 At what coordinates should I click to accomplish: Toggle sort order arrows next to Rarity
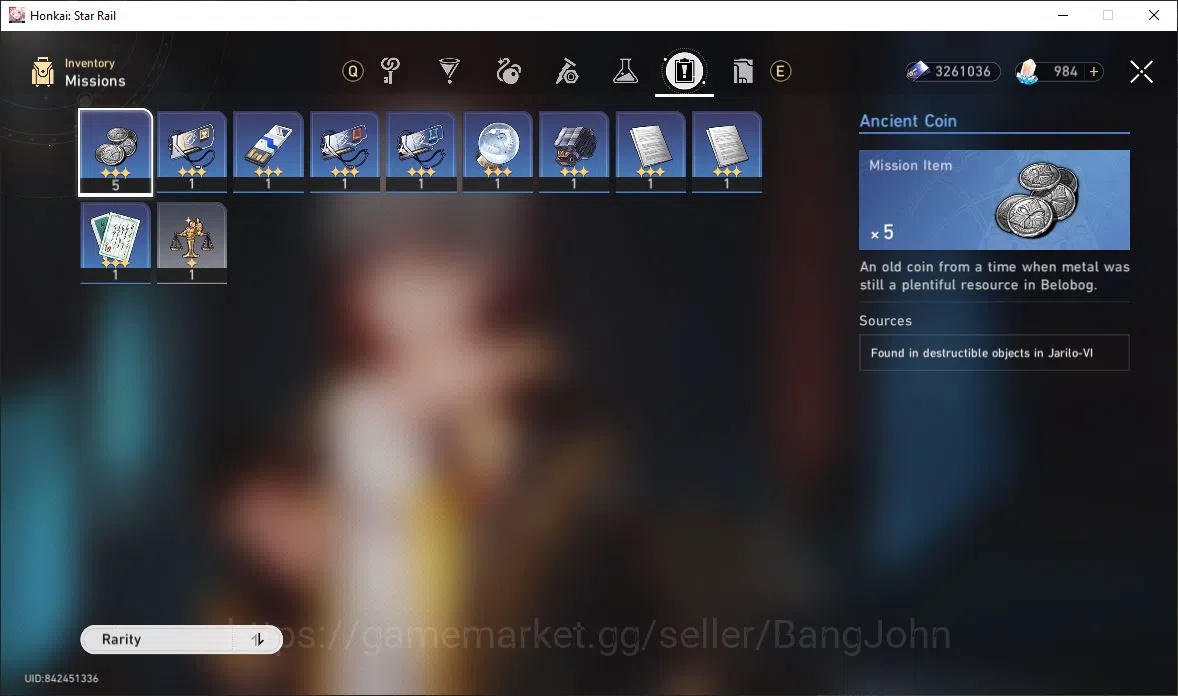pos(258,640)
